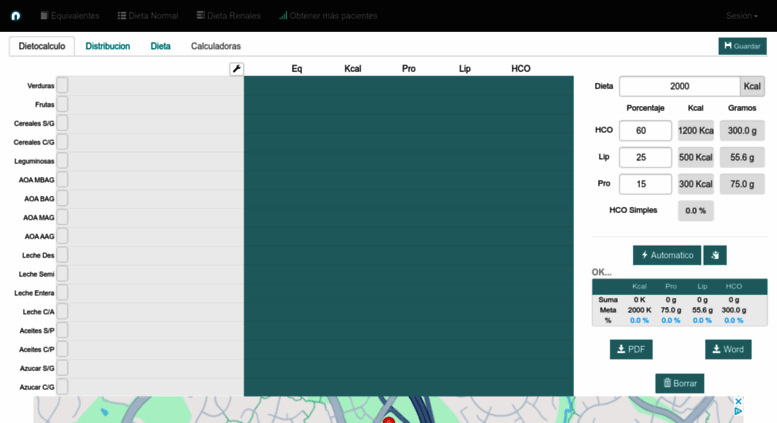The width and height of the screenshot is (777, 423).
Task: Click the home logo icon in navbar
Action: tap(16, 16)
